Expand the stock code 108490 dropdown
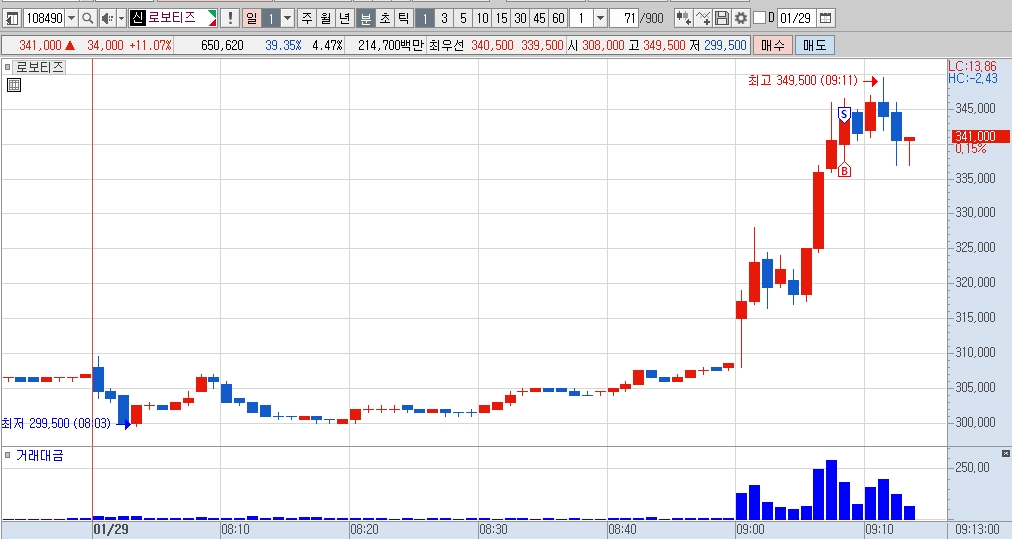 tap(72, 18)
